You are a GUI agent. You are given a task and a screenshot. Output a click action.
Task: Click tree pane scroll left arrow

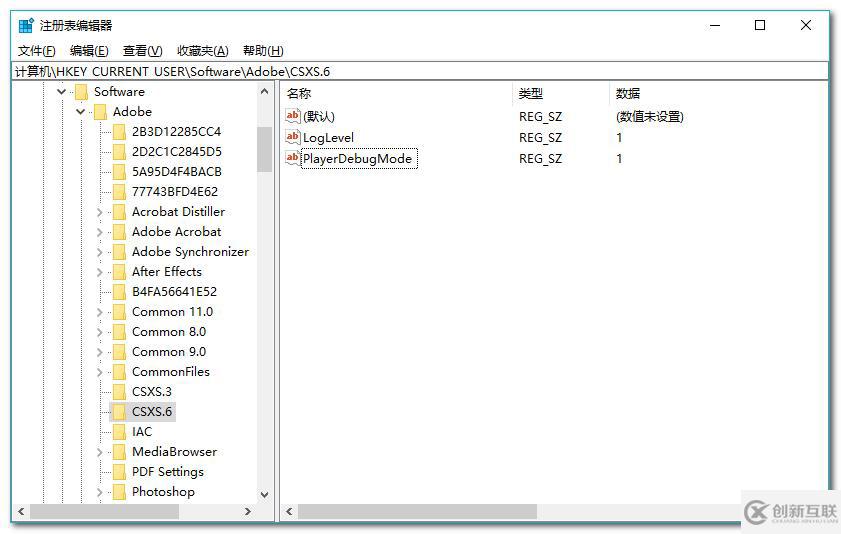click(21, 512)
